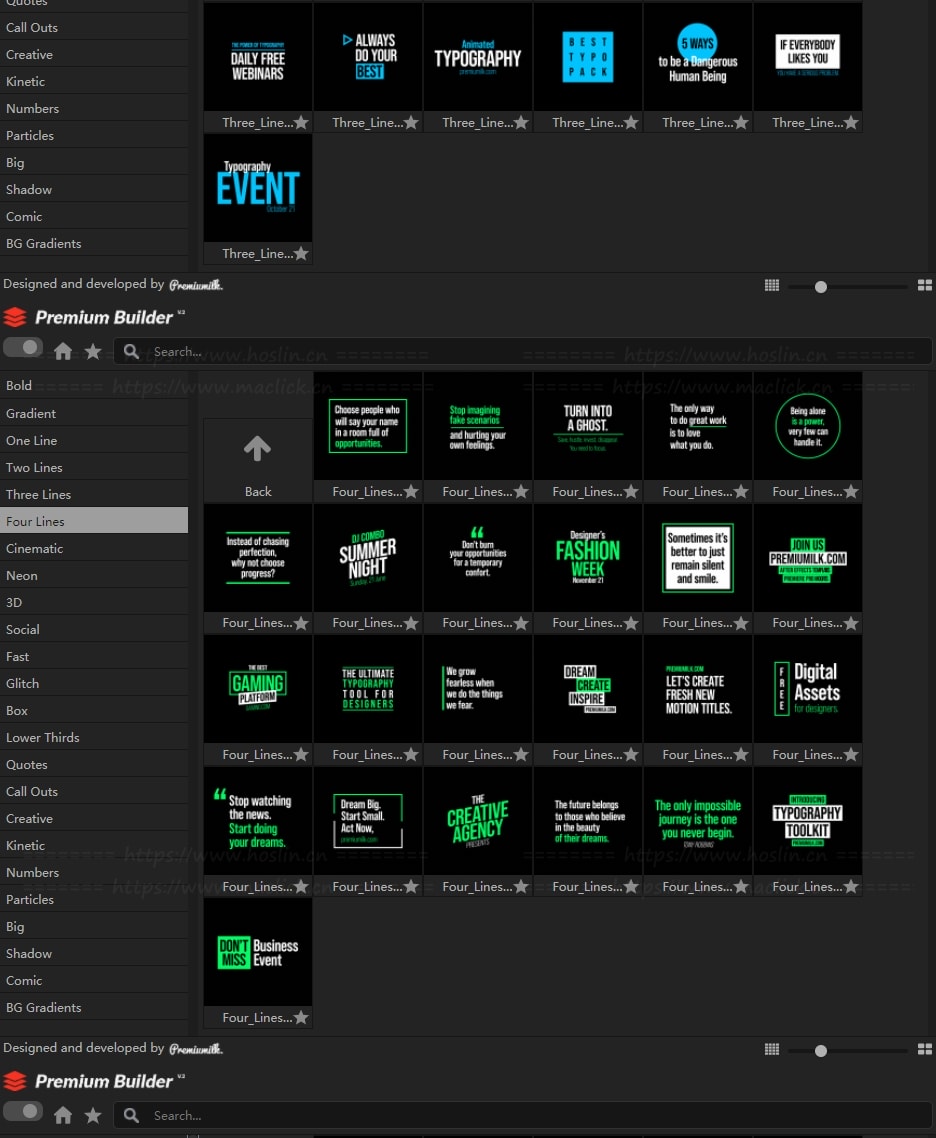Open Premiumilk link below the Three Lines grid
Screen dimensions: 936x1138
coord(195,284)
